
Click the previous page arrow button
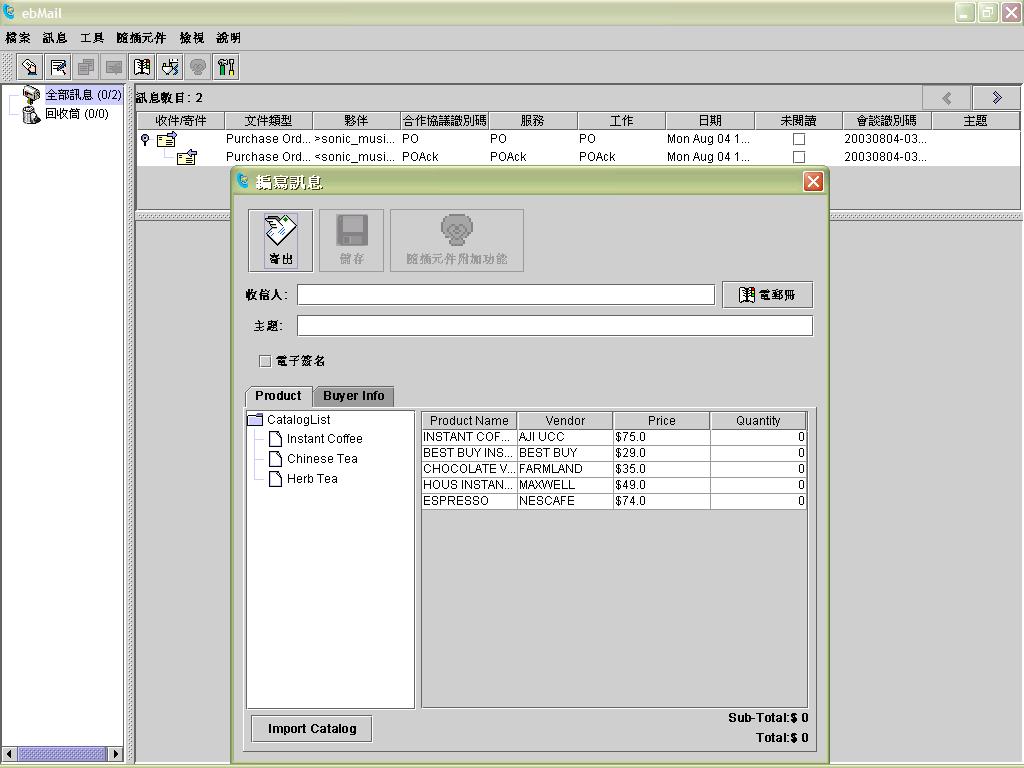946,98
